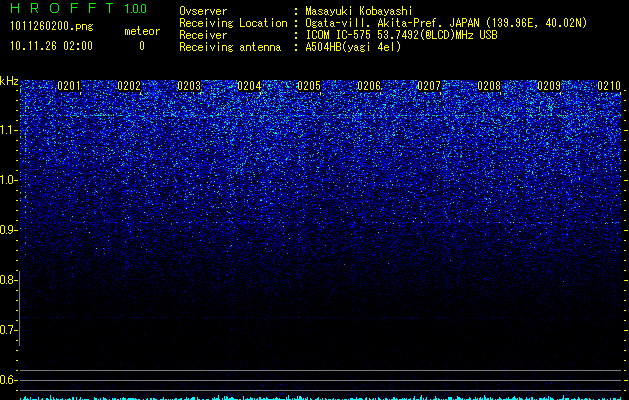The image size is (629, 400).
Task: Click the timestamp 10.11.26 02:00
Action: click(x=51, y=46)
